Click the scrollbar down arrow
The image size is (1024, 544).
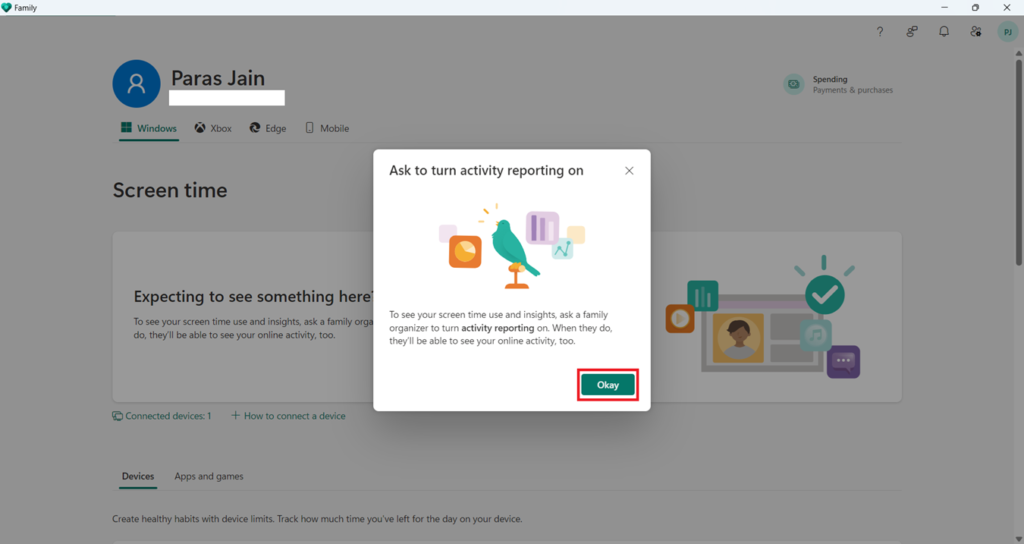(1018, 539)
